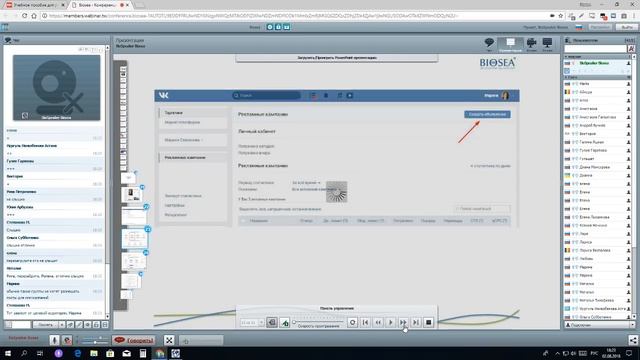Click the fullscreen arrows icon

click(x=169, y=340)
